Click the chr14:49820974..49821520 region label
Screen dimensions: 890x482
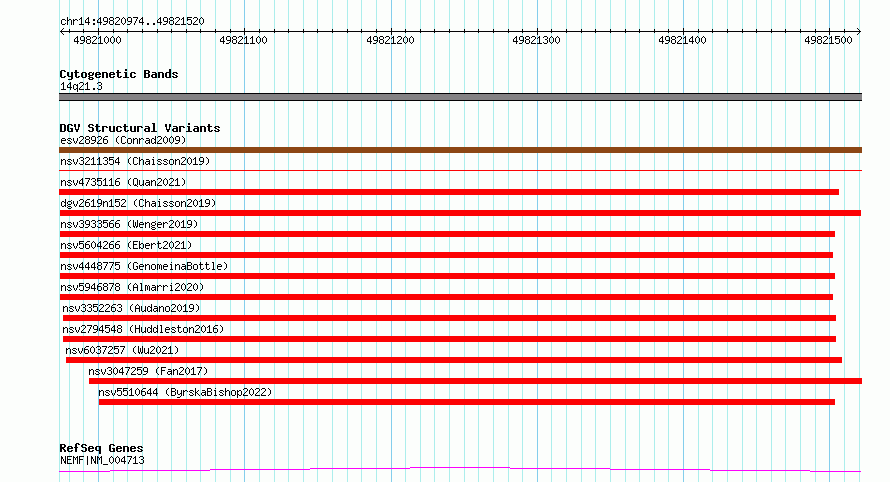132,21
